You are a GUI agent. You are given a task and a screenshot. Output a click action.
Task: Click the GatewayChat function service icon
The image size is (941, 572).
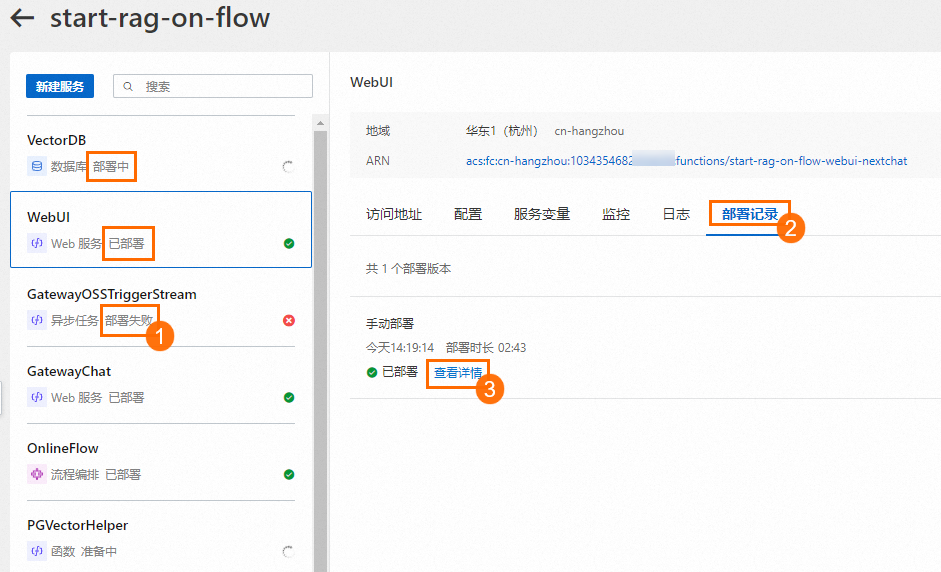tap(37, 397)
